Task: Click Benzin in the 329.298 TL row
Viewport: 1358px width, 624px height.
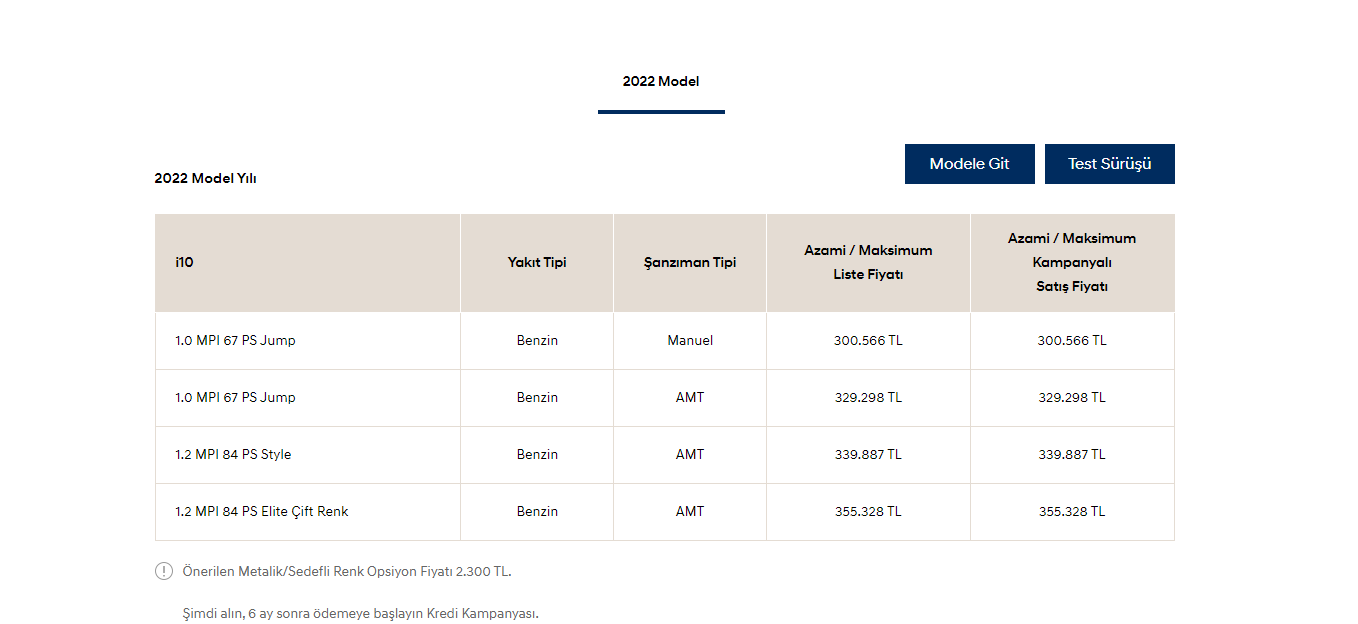Action: [x=537, y=397]
